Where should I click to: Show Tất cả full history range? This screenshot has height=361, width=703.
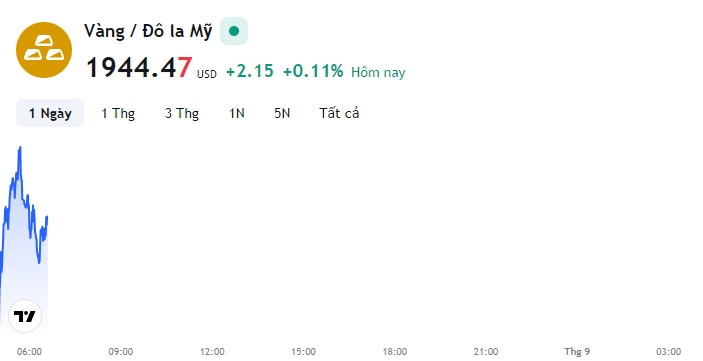[339, 113]
